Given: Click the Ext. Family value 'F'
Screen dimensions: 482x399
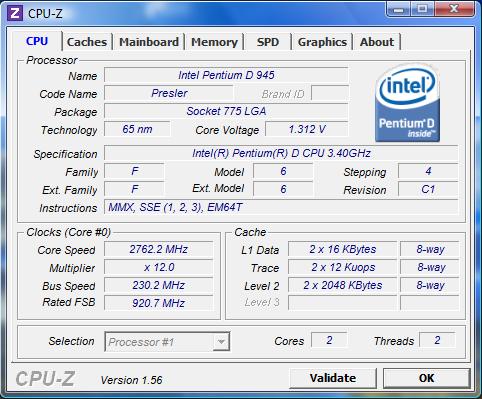Looking at the screenshot, I should (134, 189).
